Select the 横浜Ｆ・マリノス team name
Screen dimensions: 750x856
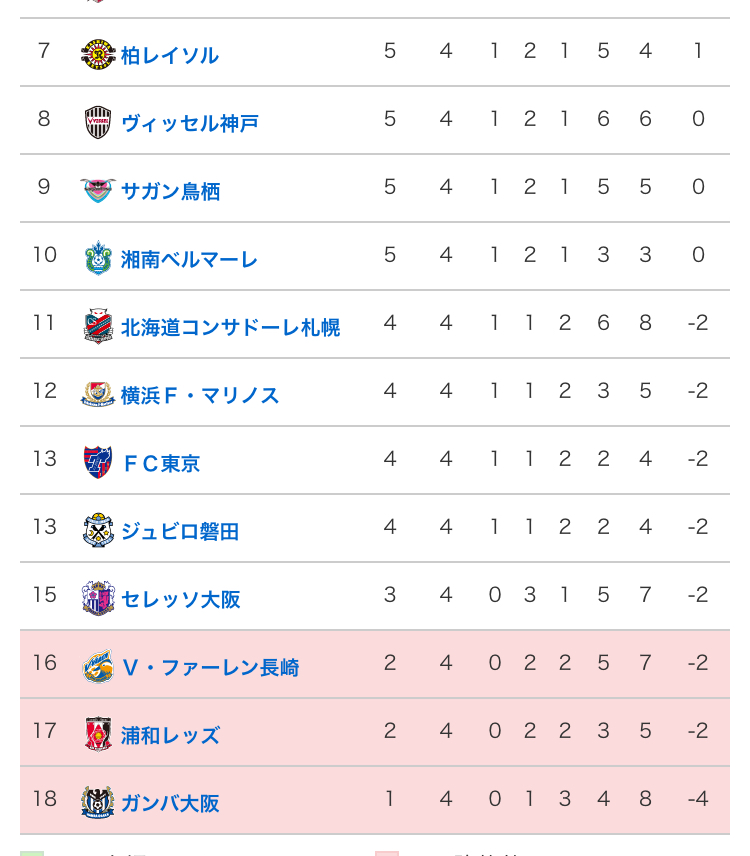[x=200, y=395]
